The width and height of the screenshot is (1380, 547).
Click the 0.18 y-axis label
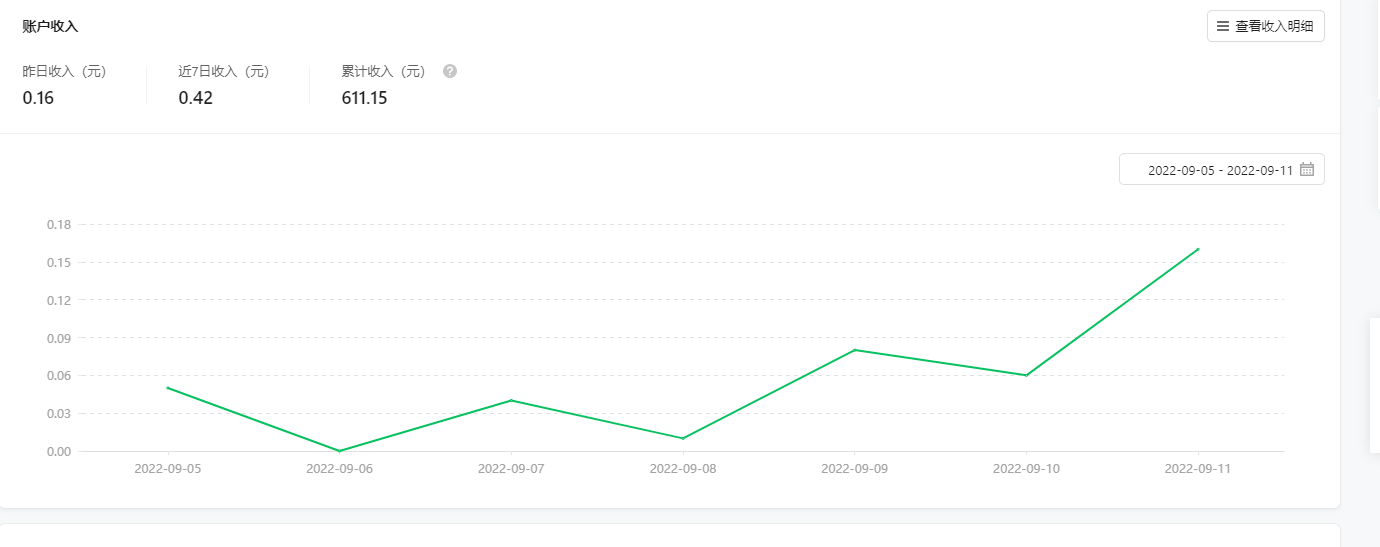click(x=59, y=224)
